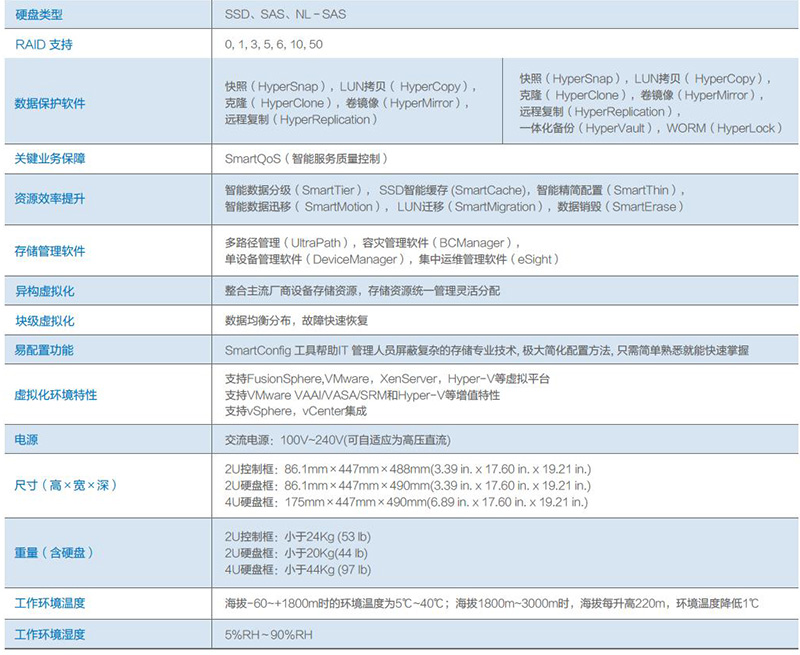This screenshot has height=655, width=800.
Task: Select the '一体化备份（HyperVault），WORM（HyperLock）' line
Action: click(651, 128)
